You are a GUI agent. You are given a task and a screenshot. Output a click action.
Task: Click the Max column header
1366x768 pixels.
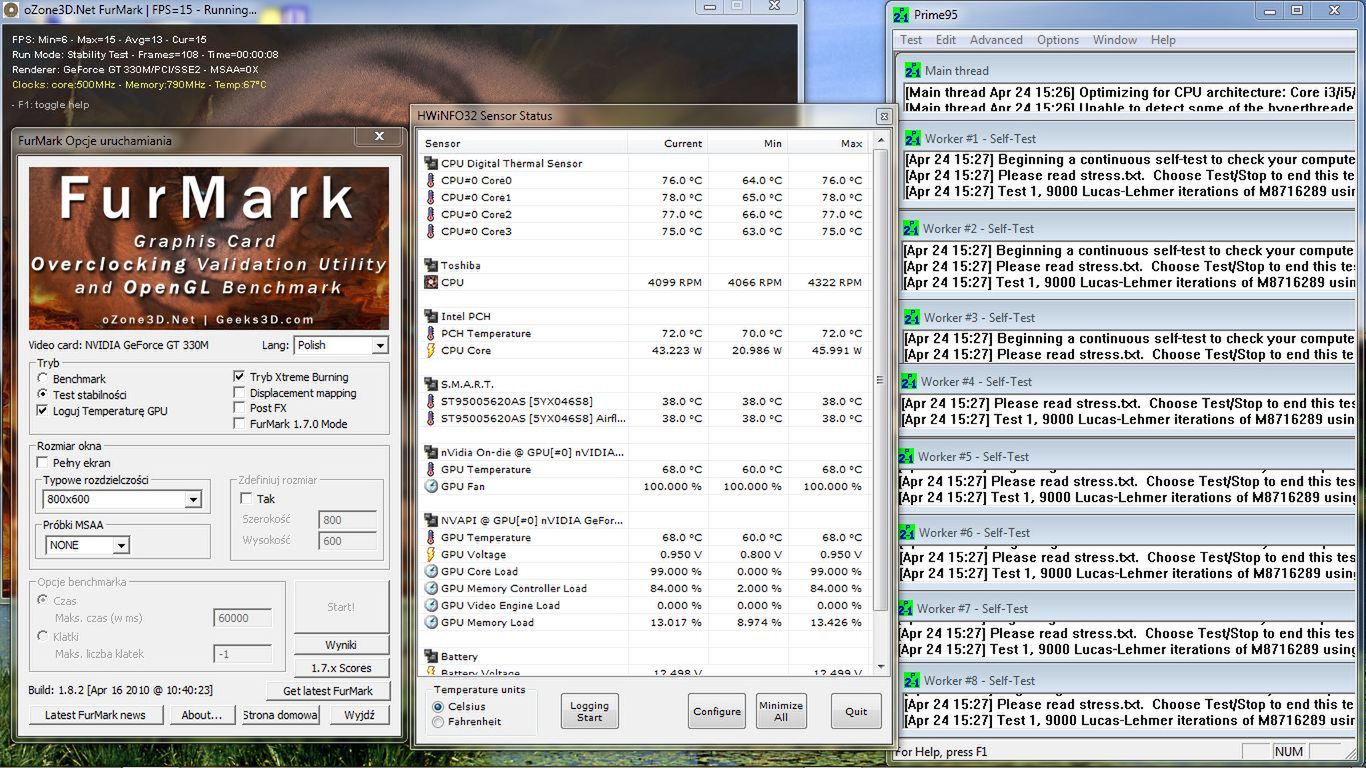click(x=827, y=143)
